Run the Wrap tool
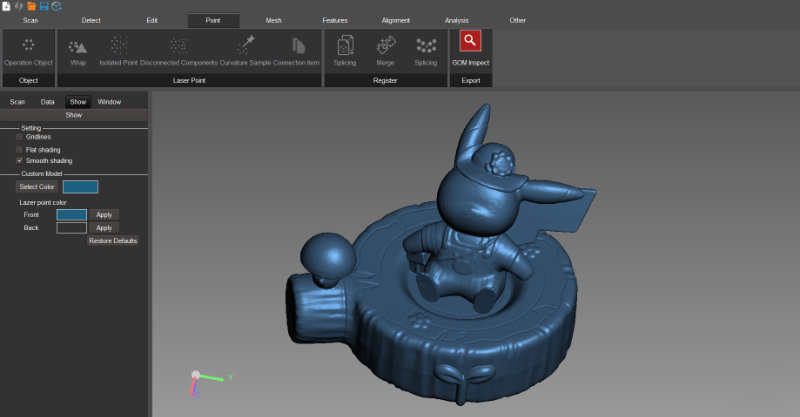The image size is (800, 417). pos(78,53)
